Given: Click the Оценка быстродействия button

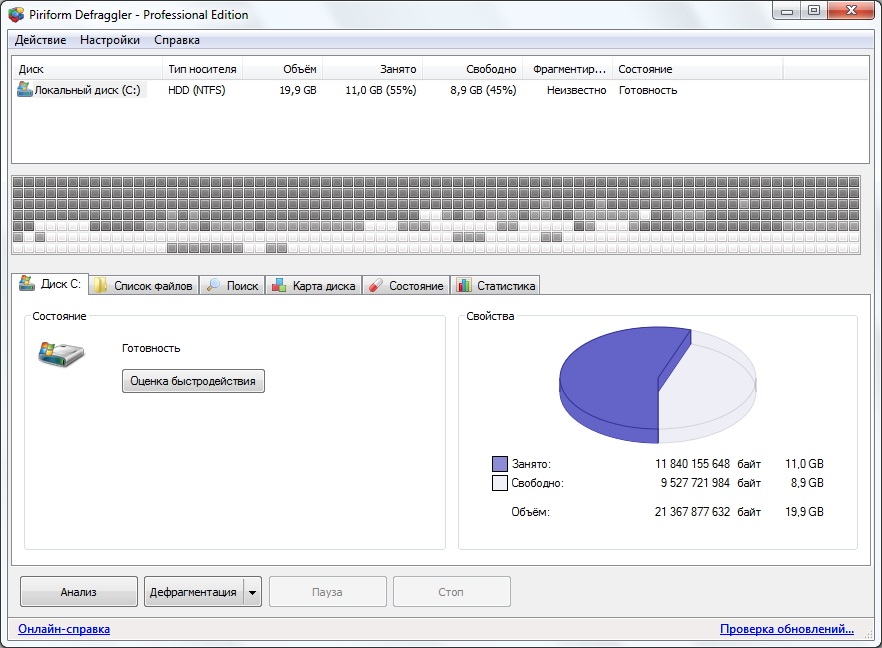Looking at the screenshot, I should 193,381.
